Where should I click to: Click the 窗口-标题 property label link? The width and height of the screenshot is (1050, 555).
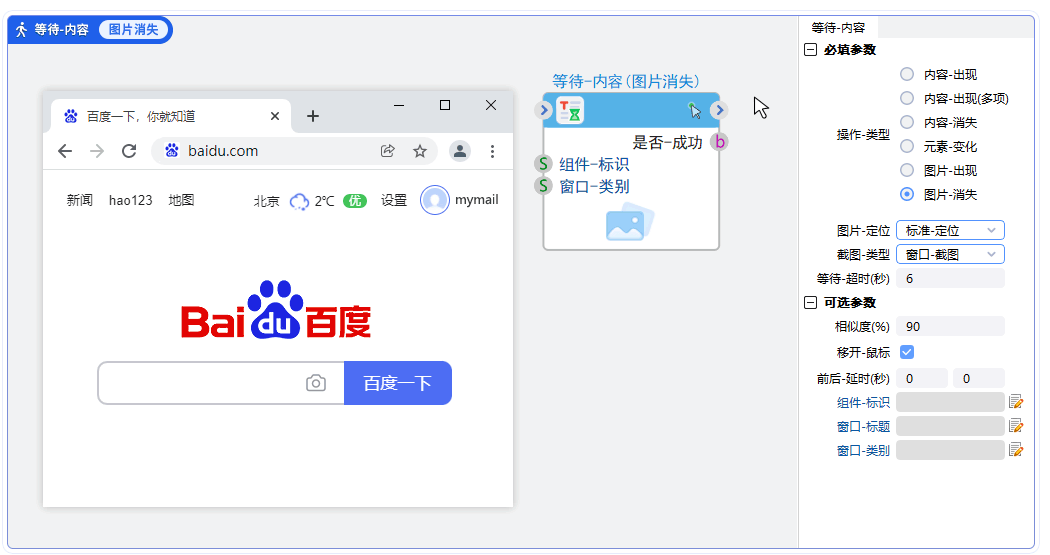(863, 426)
